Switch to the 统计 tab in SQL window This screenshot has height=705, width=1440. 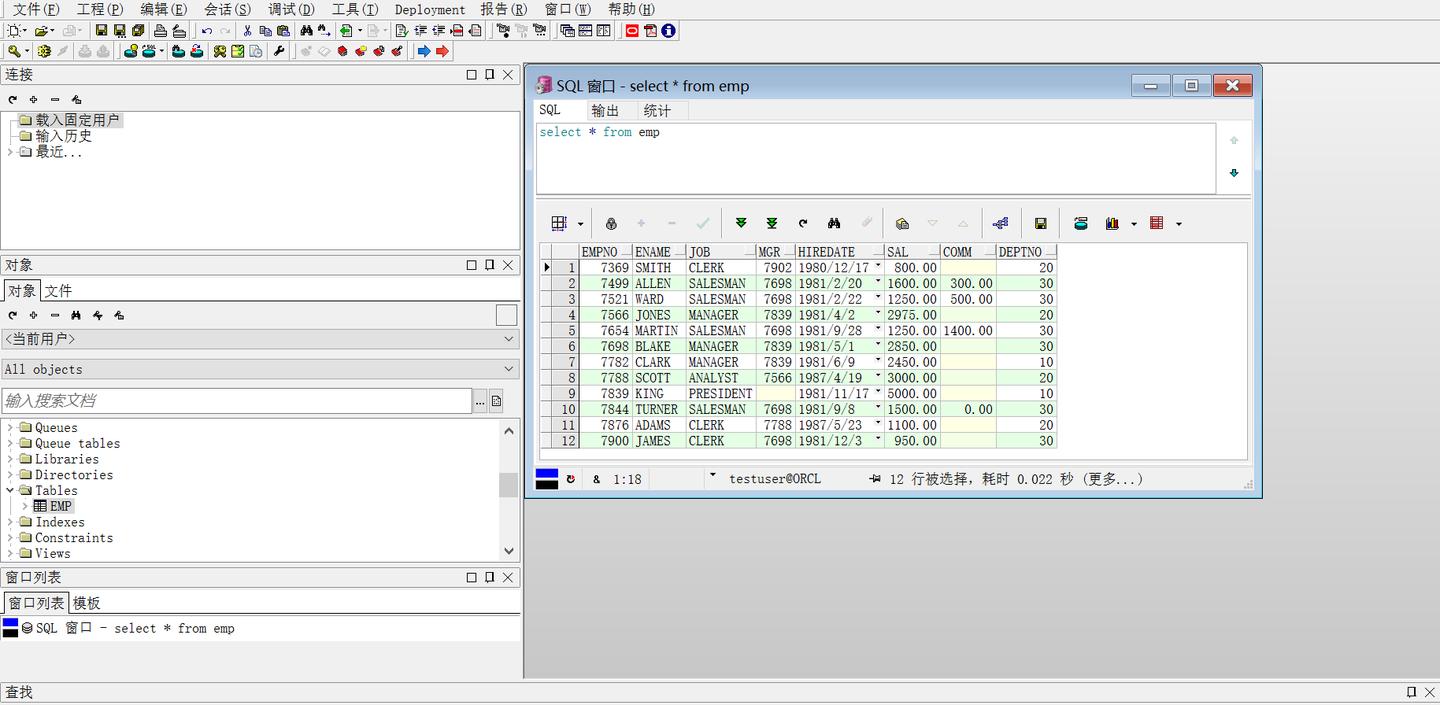[x=657, y=111]
